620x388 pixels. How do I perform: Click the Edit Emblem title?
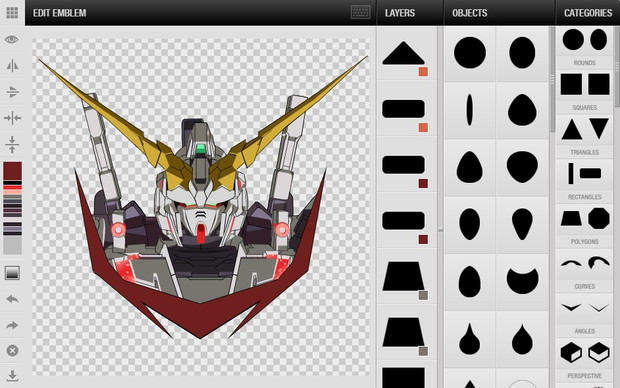(60, 13)
